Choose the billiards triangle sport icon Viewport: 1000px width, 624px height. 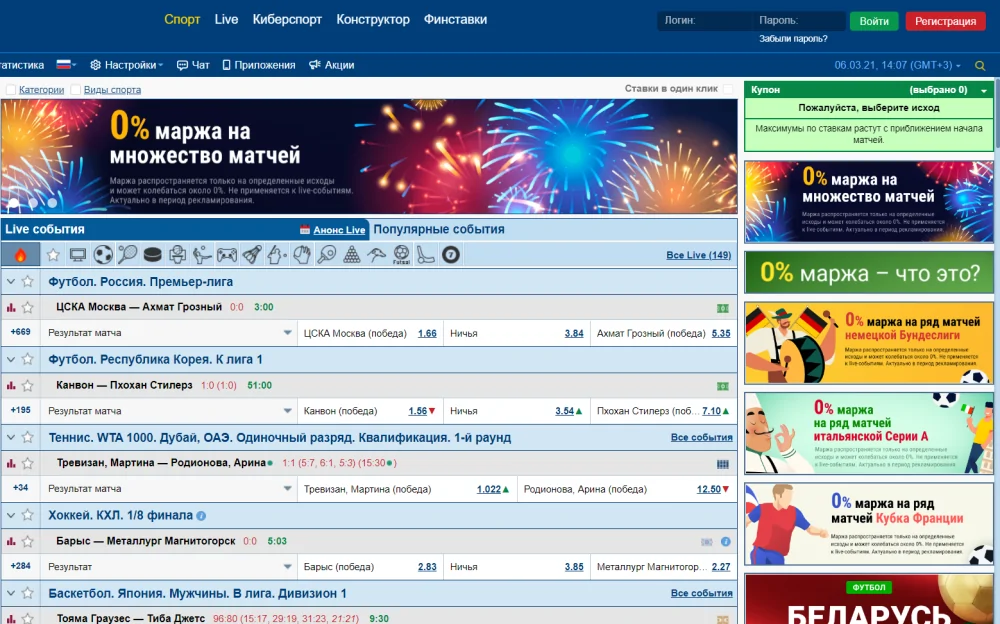[x=351, y=255]
